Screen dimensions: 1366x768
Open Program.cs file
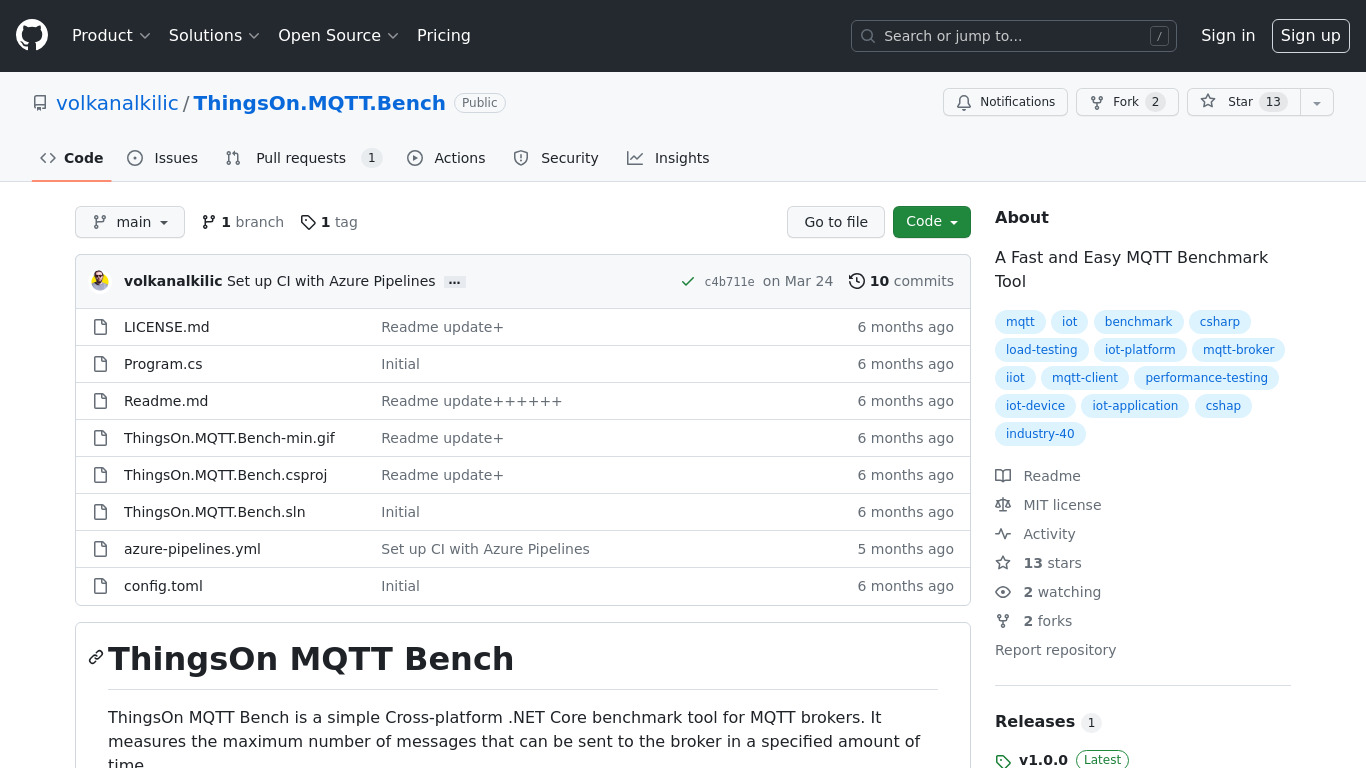click(163, 364)
